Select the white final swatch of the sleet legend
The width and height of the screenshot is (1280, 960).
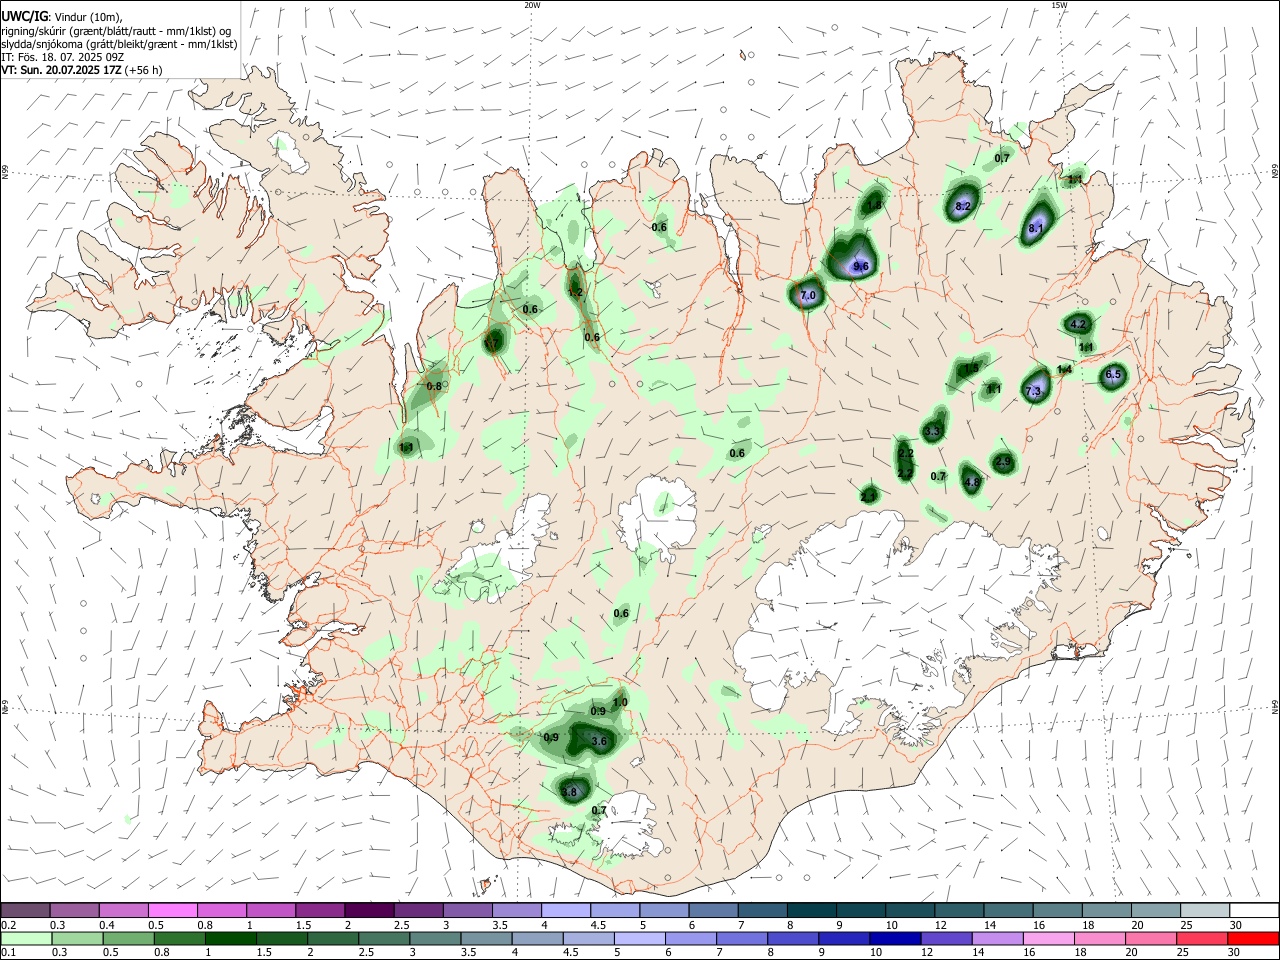(1254, 911)
